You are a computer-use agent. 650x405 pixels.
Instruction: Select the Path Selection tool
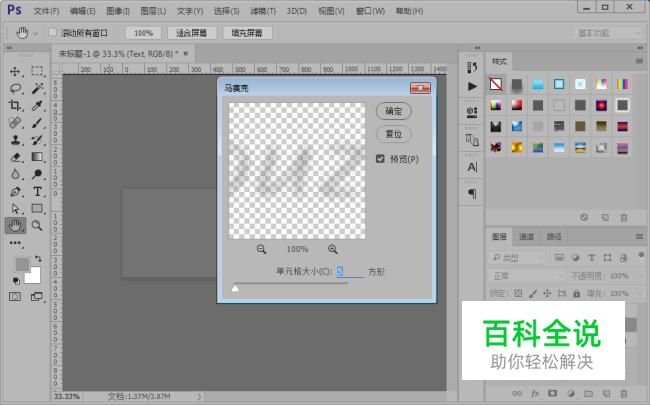click(15, 209)
